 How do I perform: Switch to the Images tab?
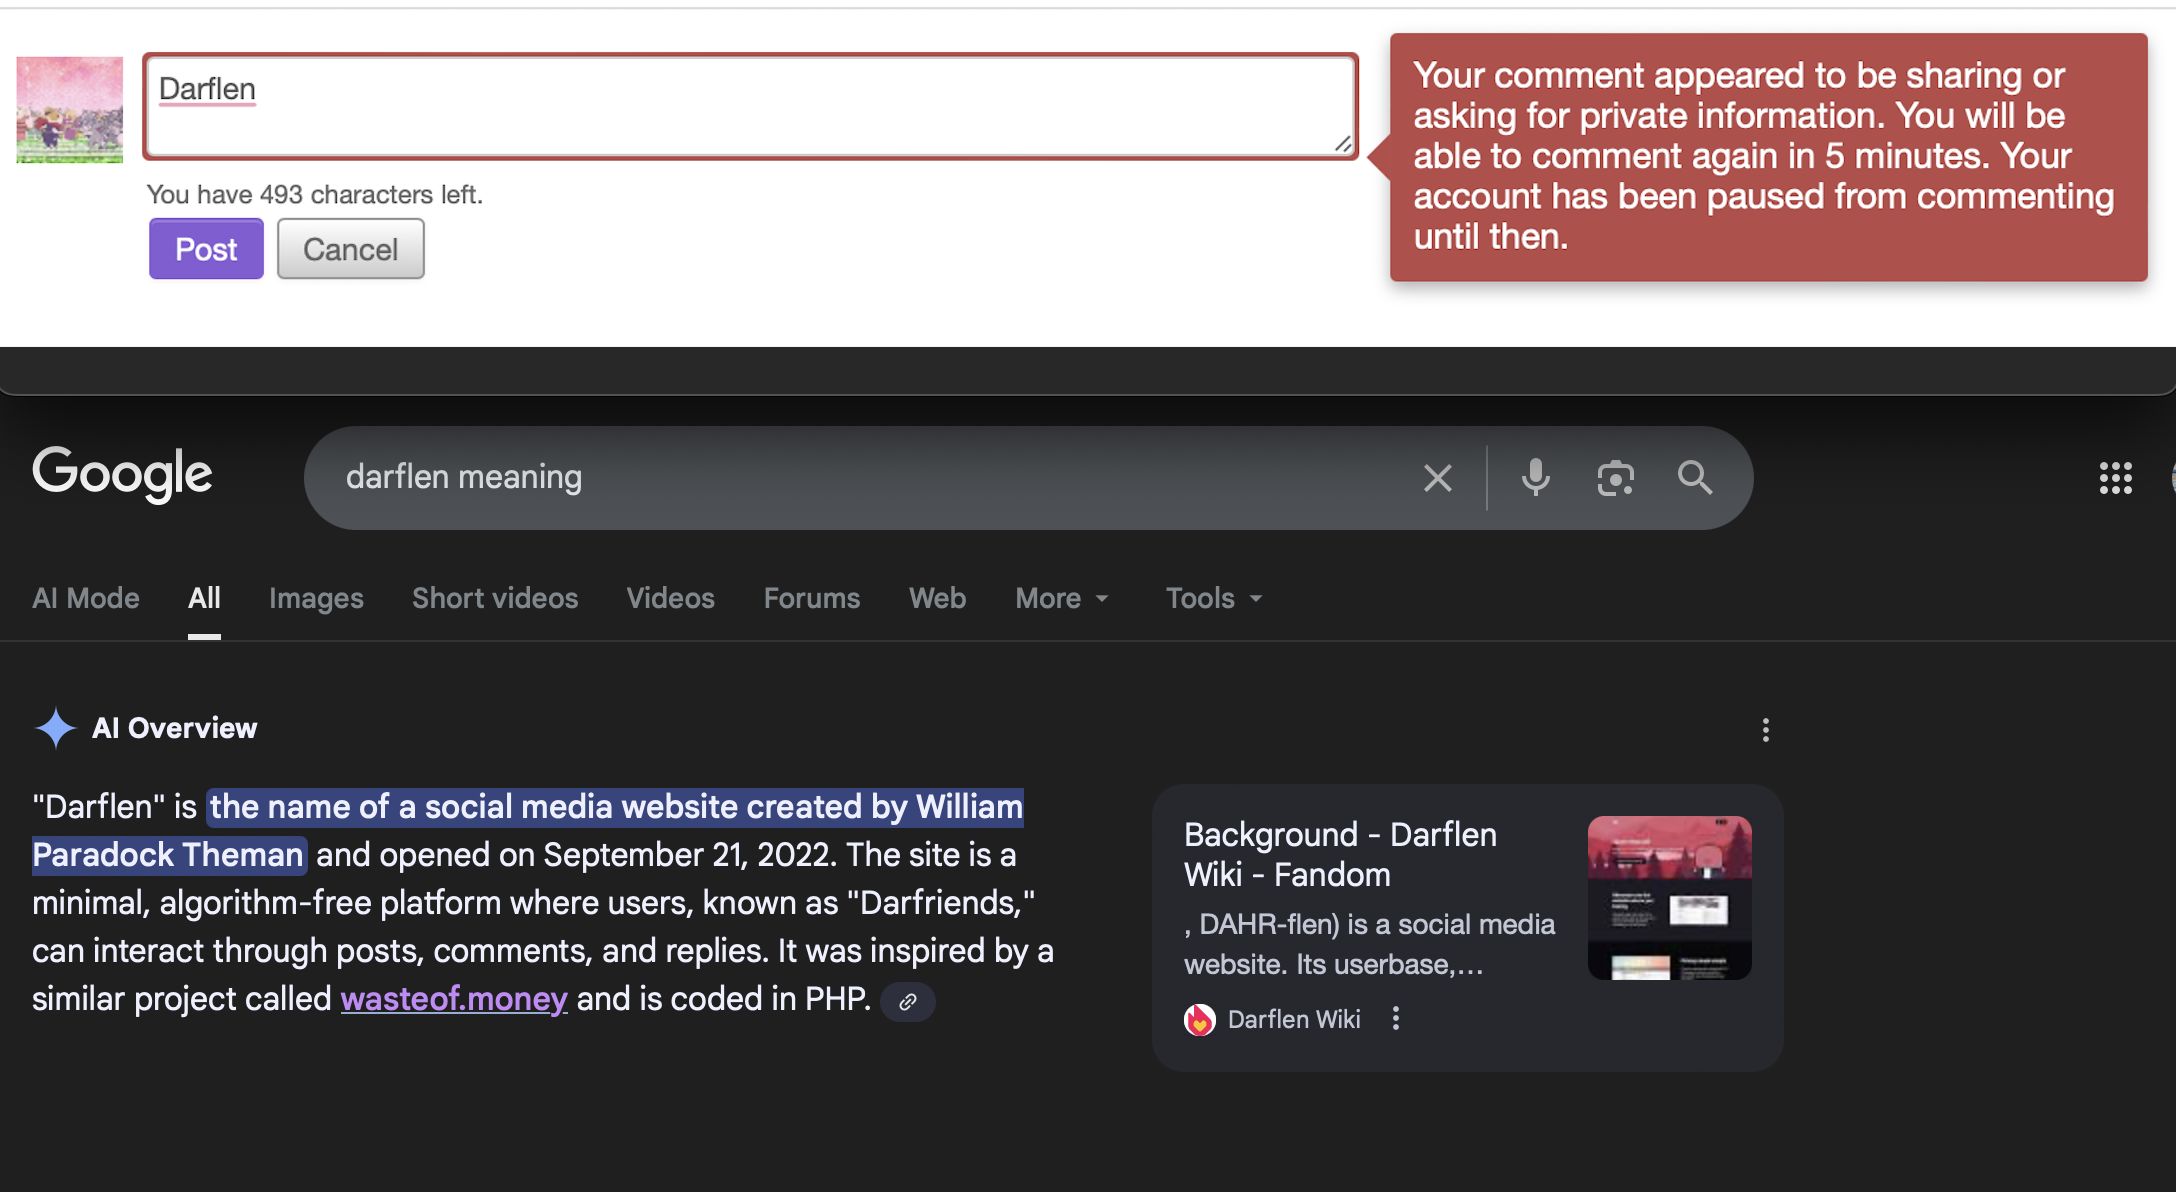point(316,598)
